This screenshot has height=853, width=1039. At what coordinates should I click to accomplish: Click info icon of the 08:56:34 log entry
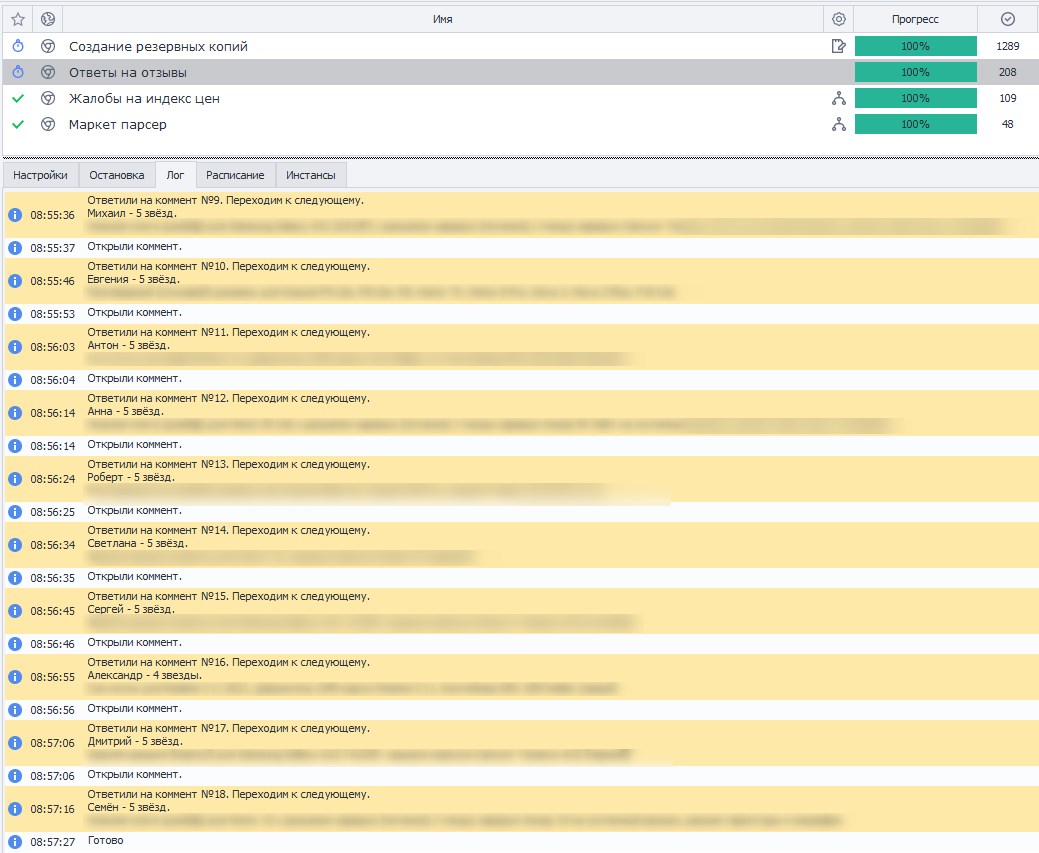(x=15, y=545)
